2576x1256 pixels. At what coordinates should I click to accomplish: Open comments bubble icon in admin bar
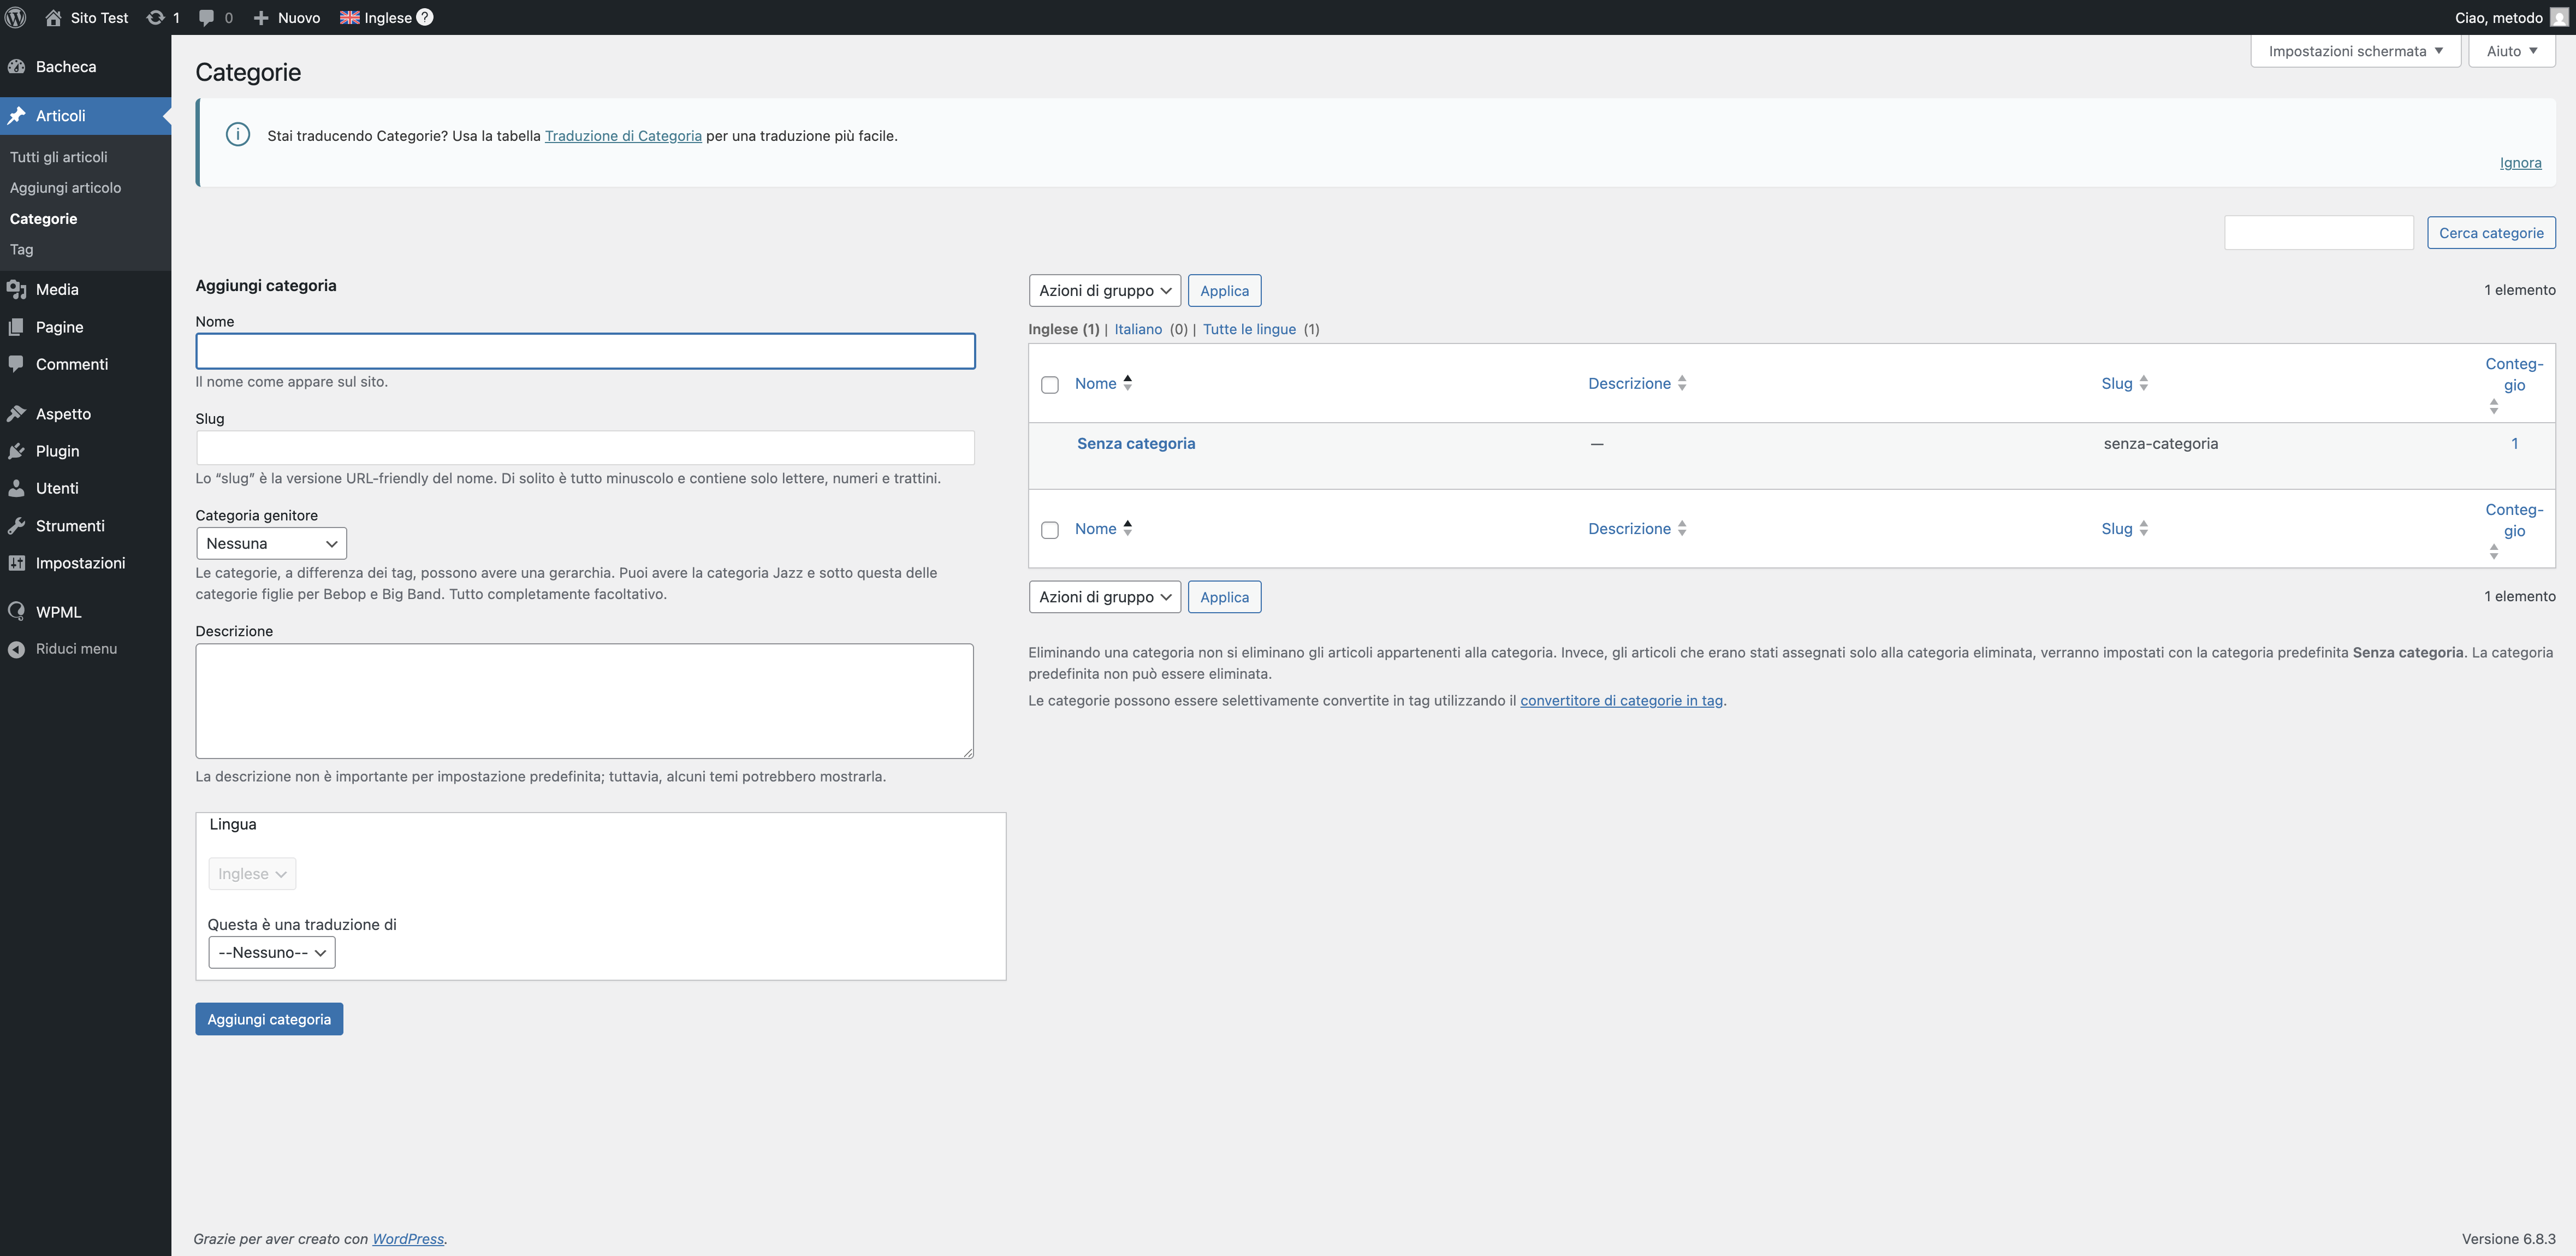tap(206, 17)
